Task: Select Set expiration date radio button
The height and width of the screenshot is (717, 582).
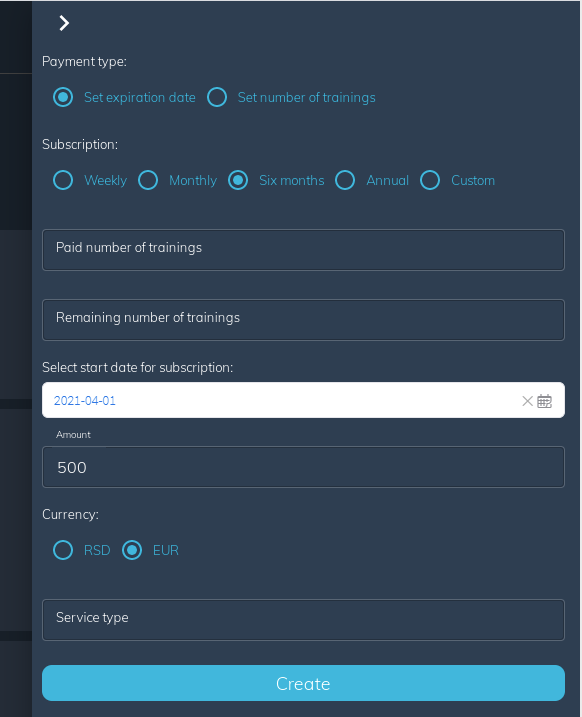Action: click(63, 97)
